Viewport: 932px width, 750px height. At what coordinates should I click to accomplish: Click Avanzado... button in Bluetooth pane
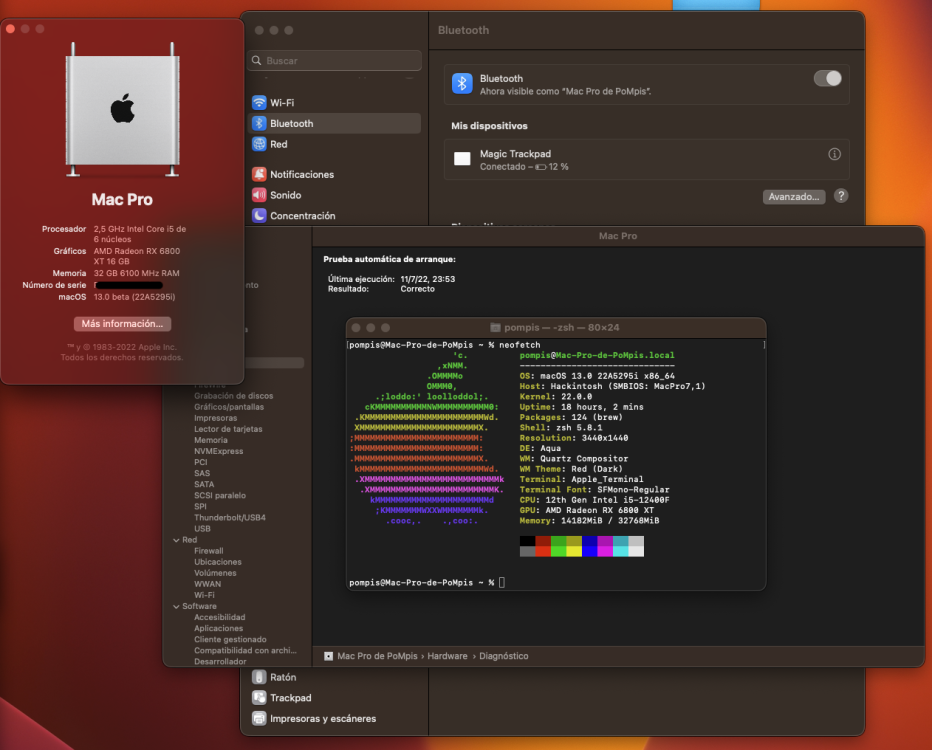pos(794,197)
